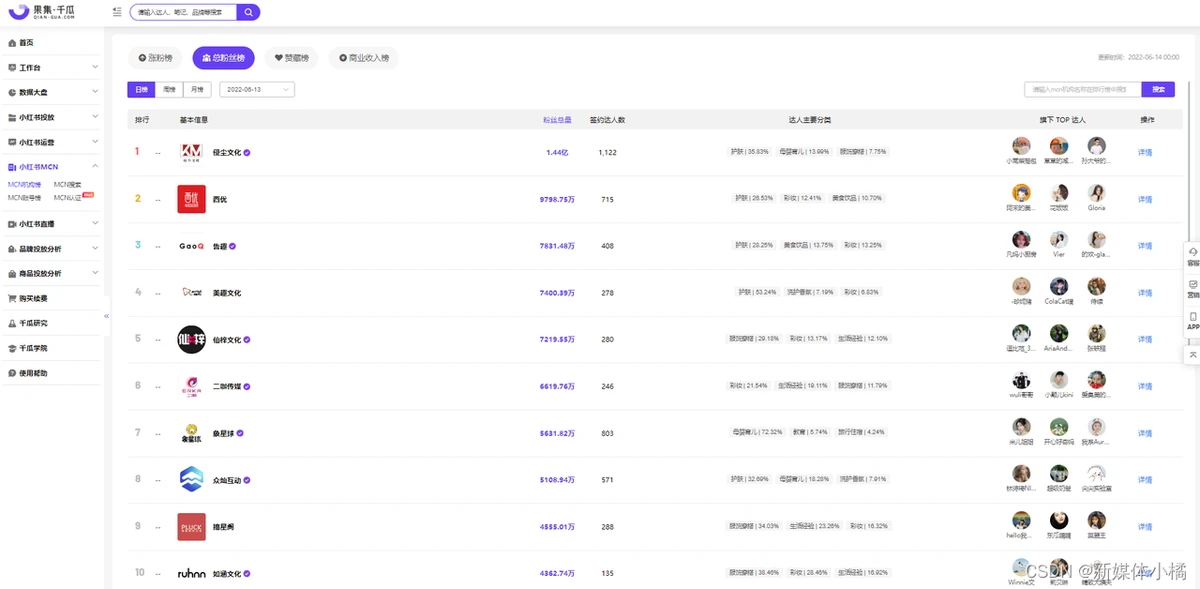Click 详情 link for 侵尘文化 row
The image size is (1200, 589).
[1145, 152]
